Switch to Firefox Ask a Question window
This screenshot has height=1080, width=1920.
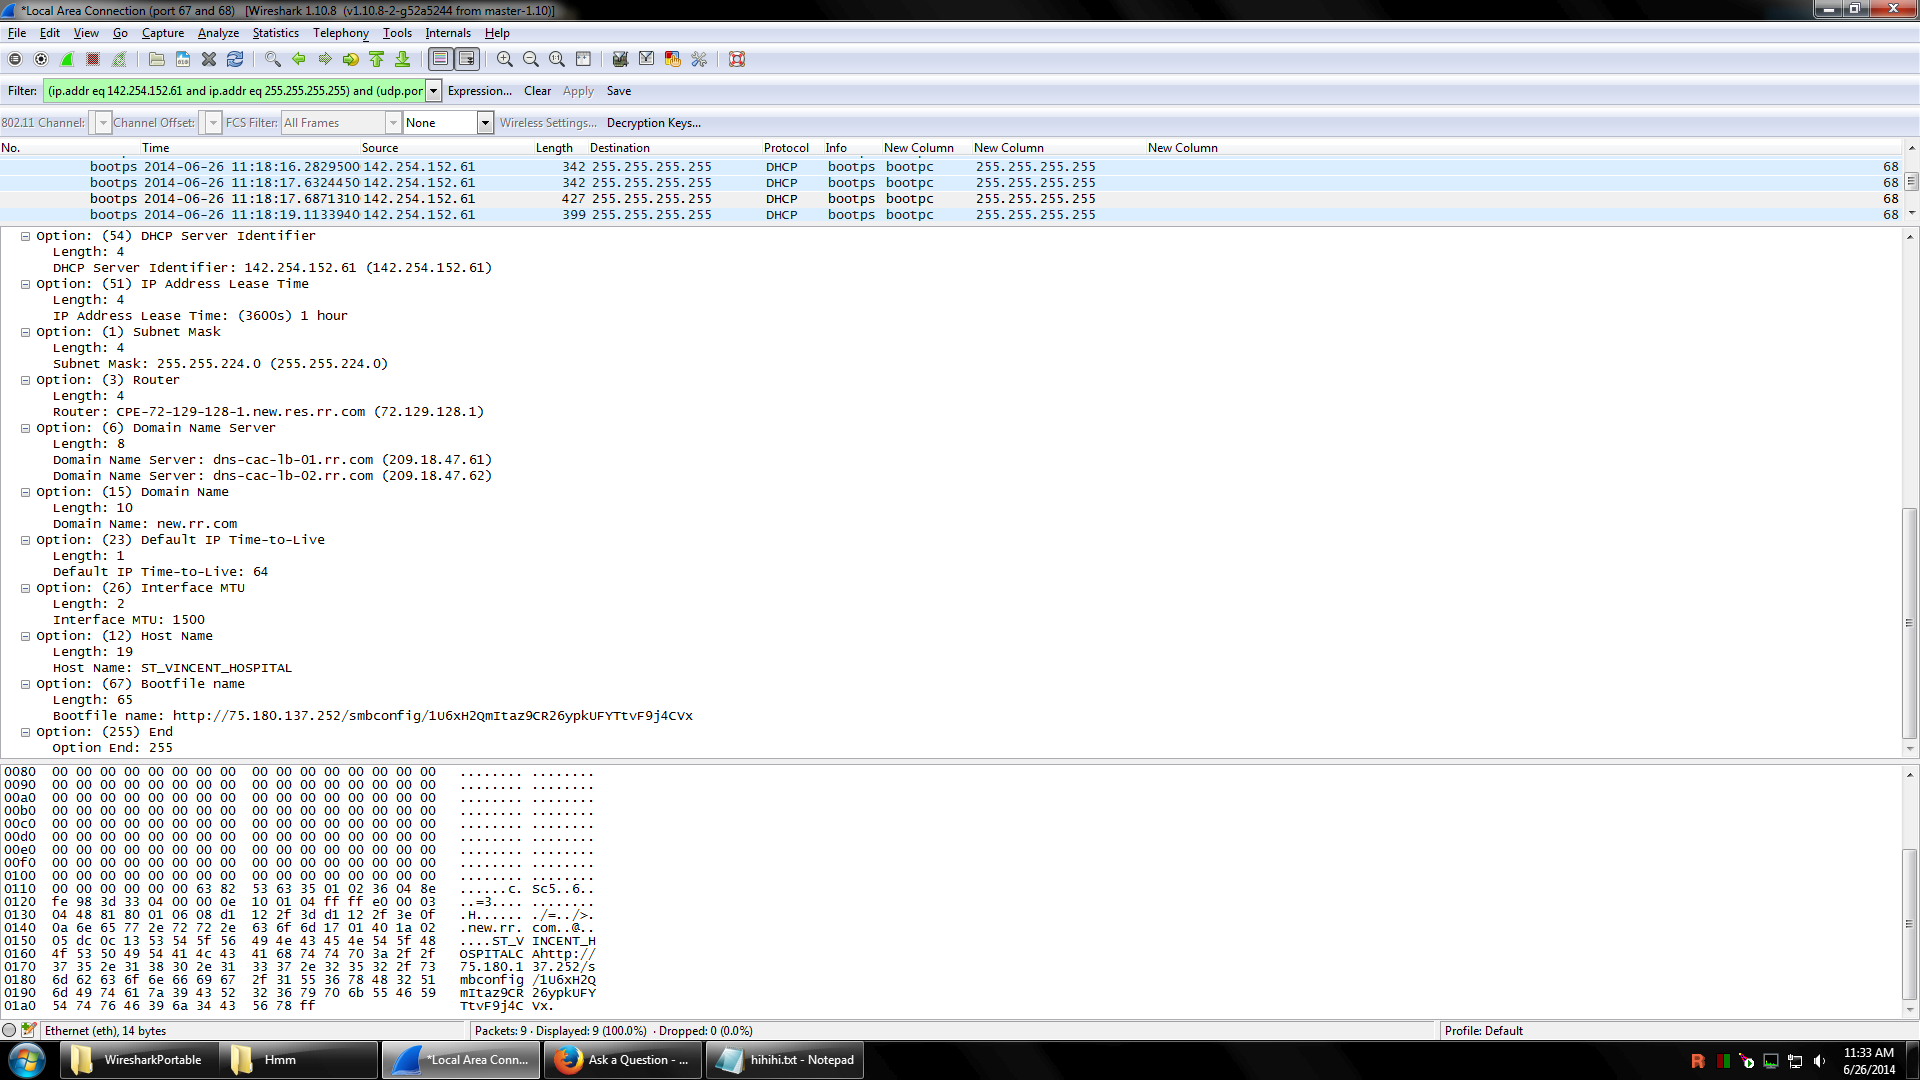coord(623,1060)
